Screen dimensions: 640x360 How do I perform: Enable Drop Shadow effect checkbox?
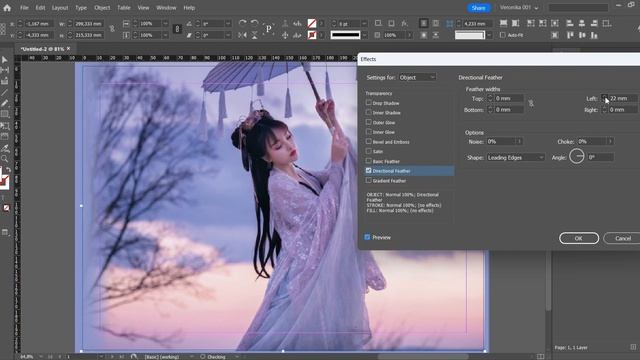click(x=369, y=103)
